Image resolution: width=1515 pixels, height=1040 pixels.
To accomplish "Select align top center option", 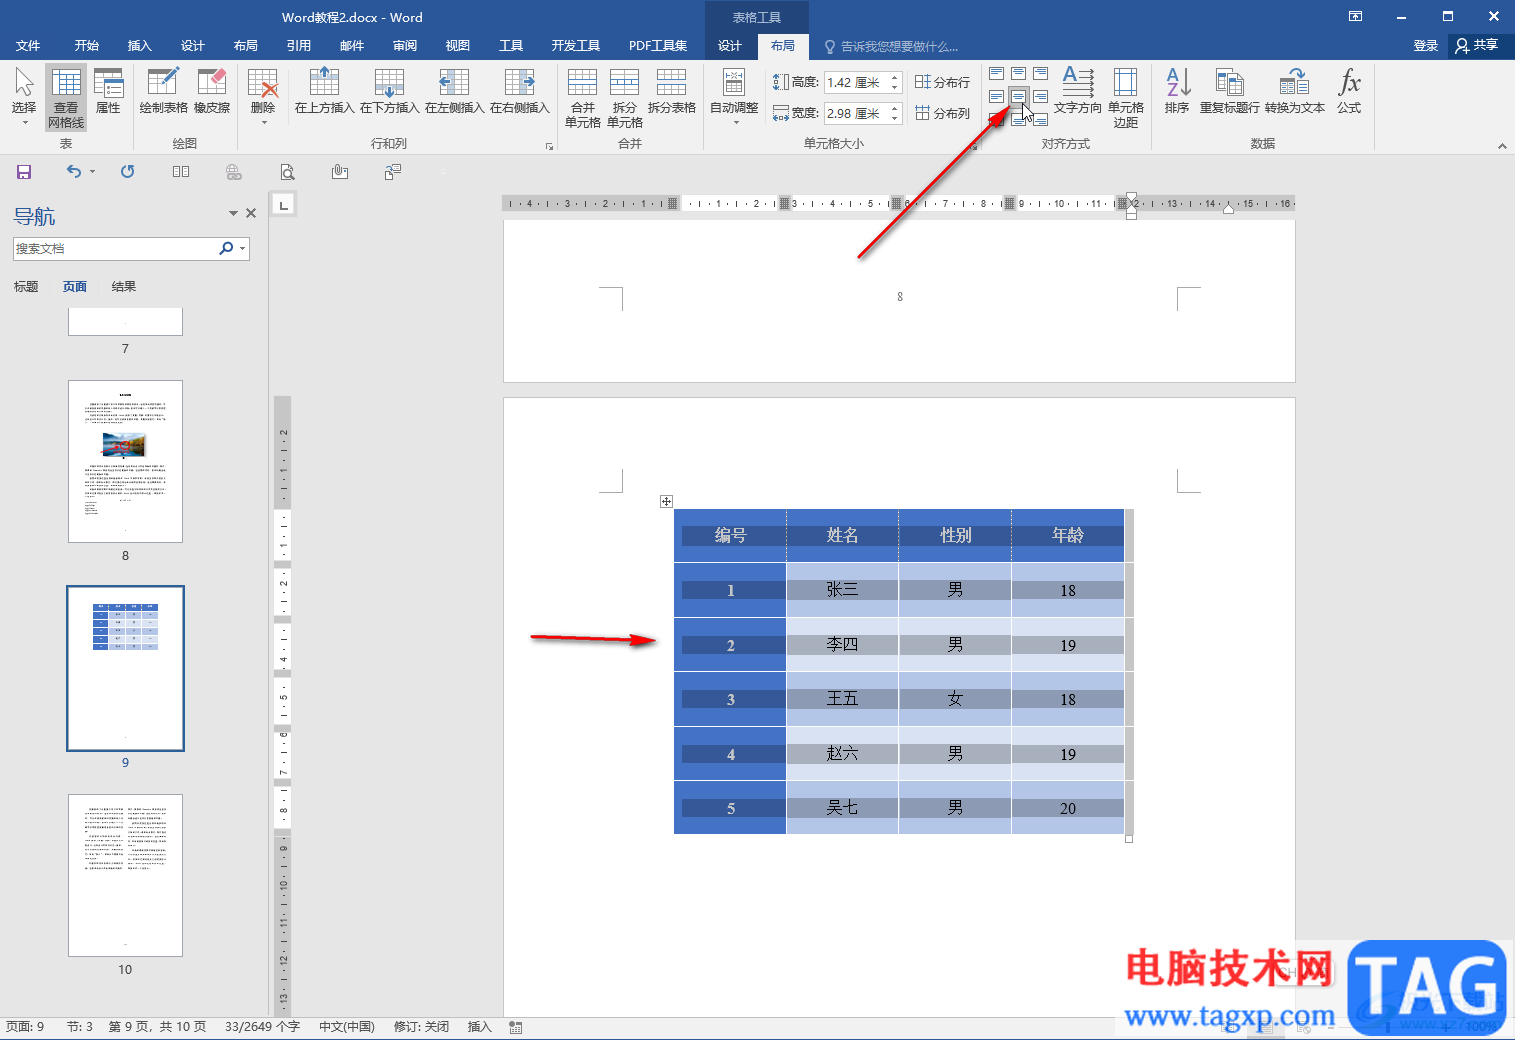I will 1018,74.
